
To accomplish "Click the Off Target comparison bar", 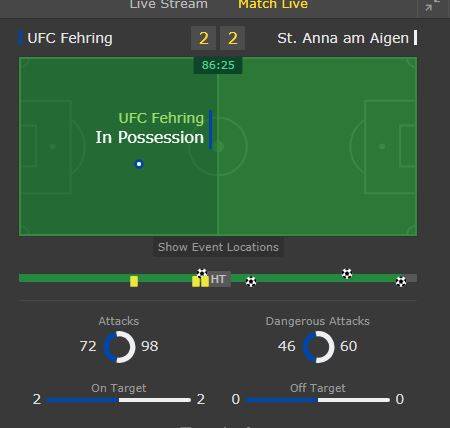I will pyautogui.click(x=317, y=400).
